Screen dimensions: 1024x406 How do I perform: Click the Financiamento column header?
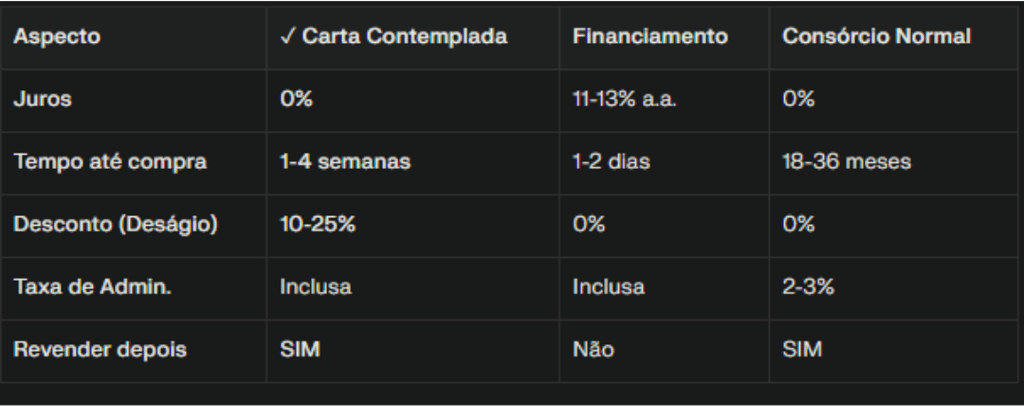click(650, 37)
